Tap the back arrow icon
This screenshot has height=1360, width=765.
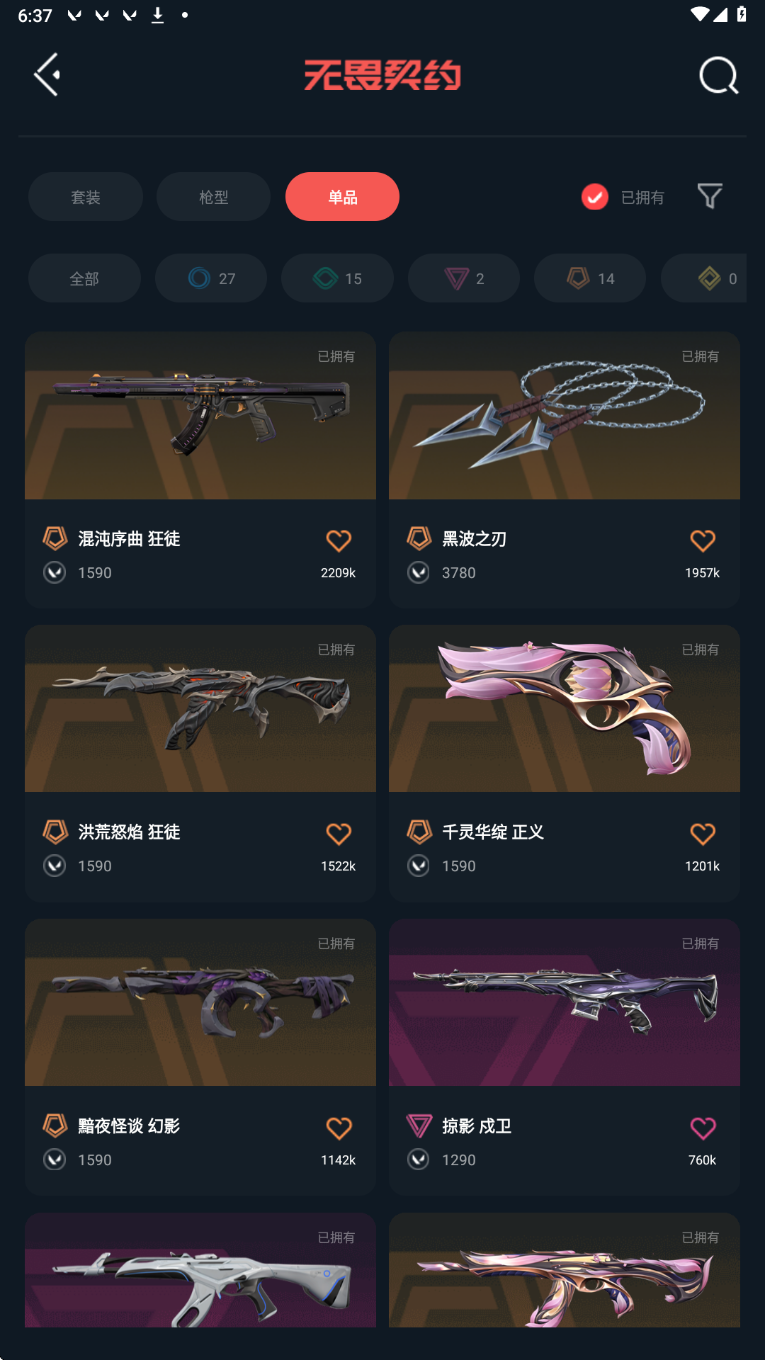click(x=47, y=75)
